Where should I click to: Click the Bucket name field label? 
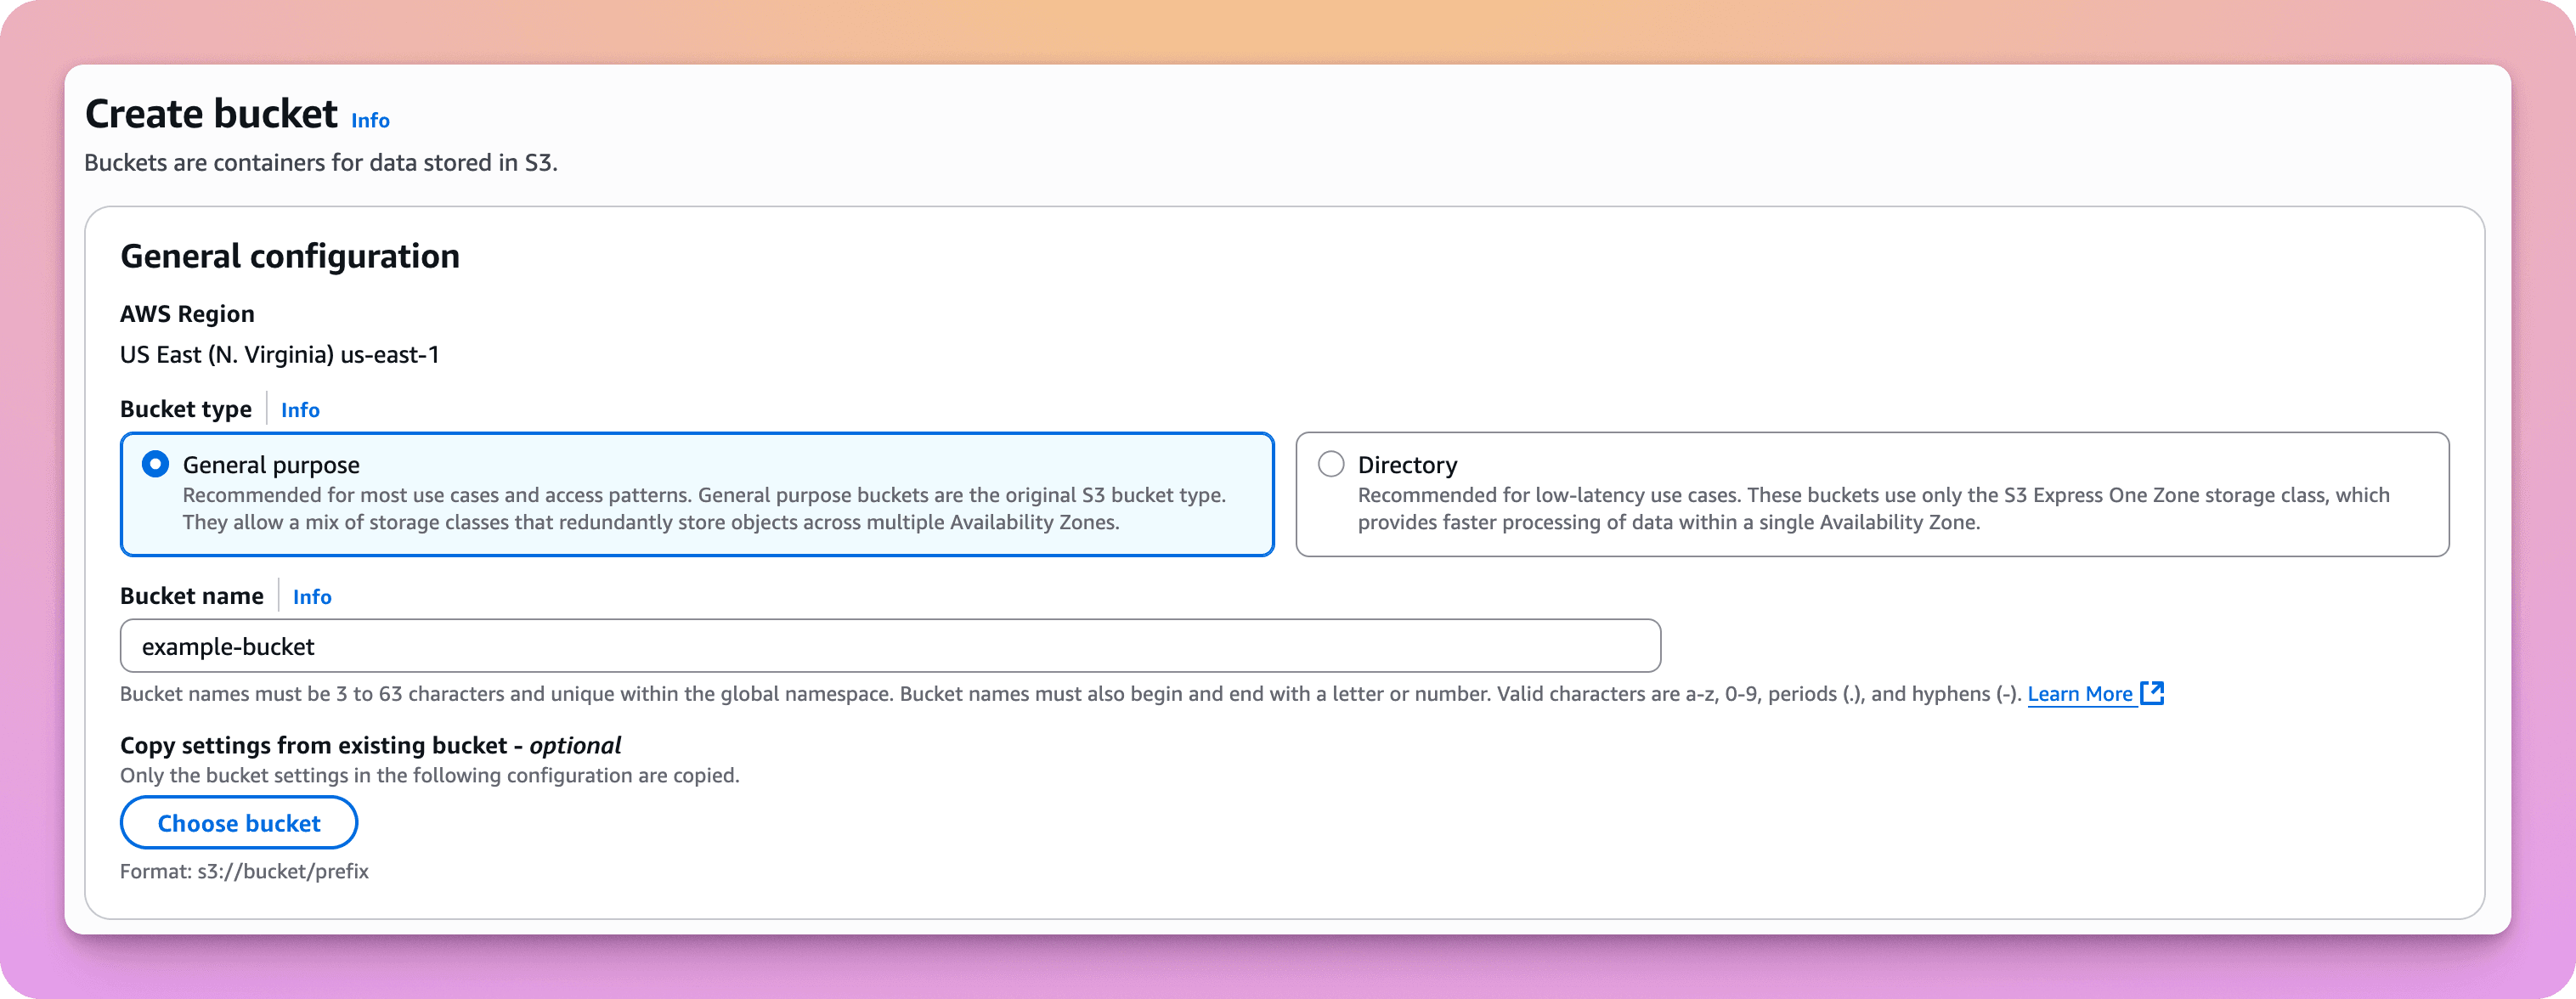pyautogui.click(x=191, y=596)
